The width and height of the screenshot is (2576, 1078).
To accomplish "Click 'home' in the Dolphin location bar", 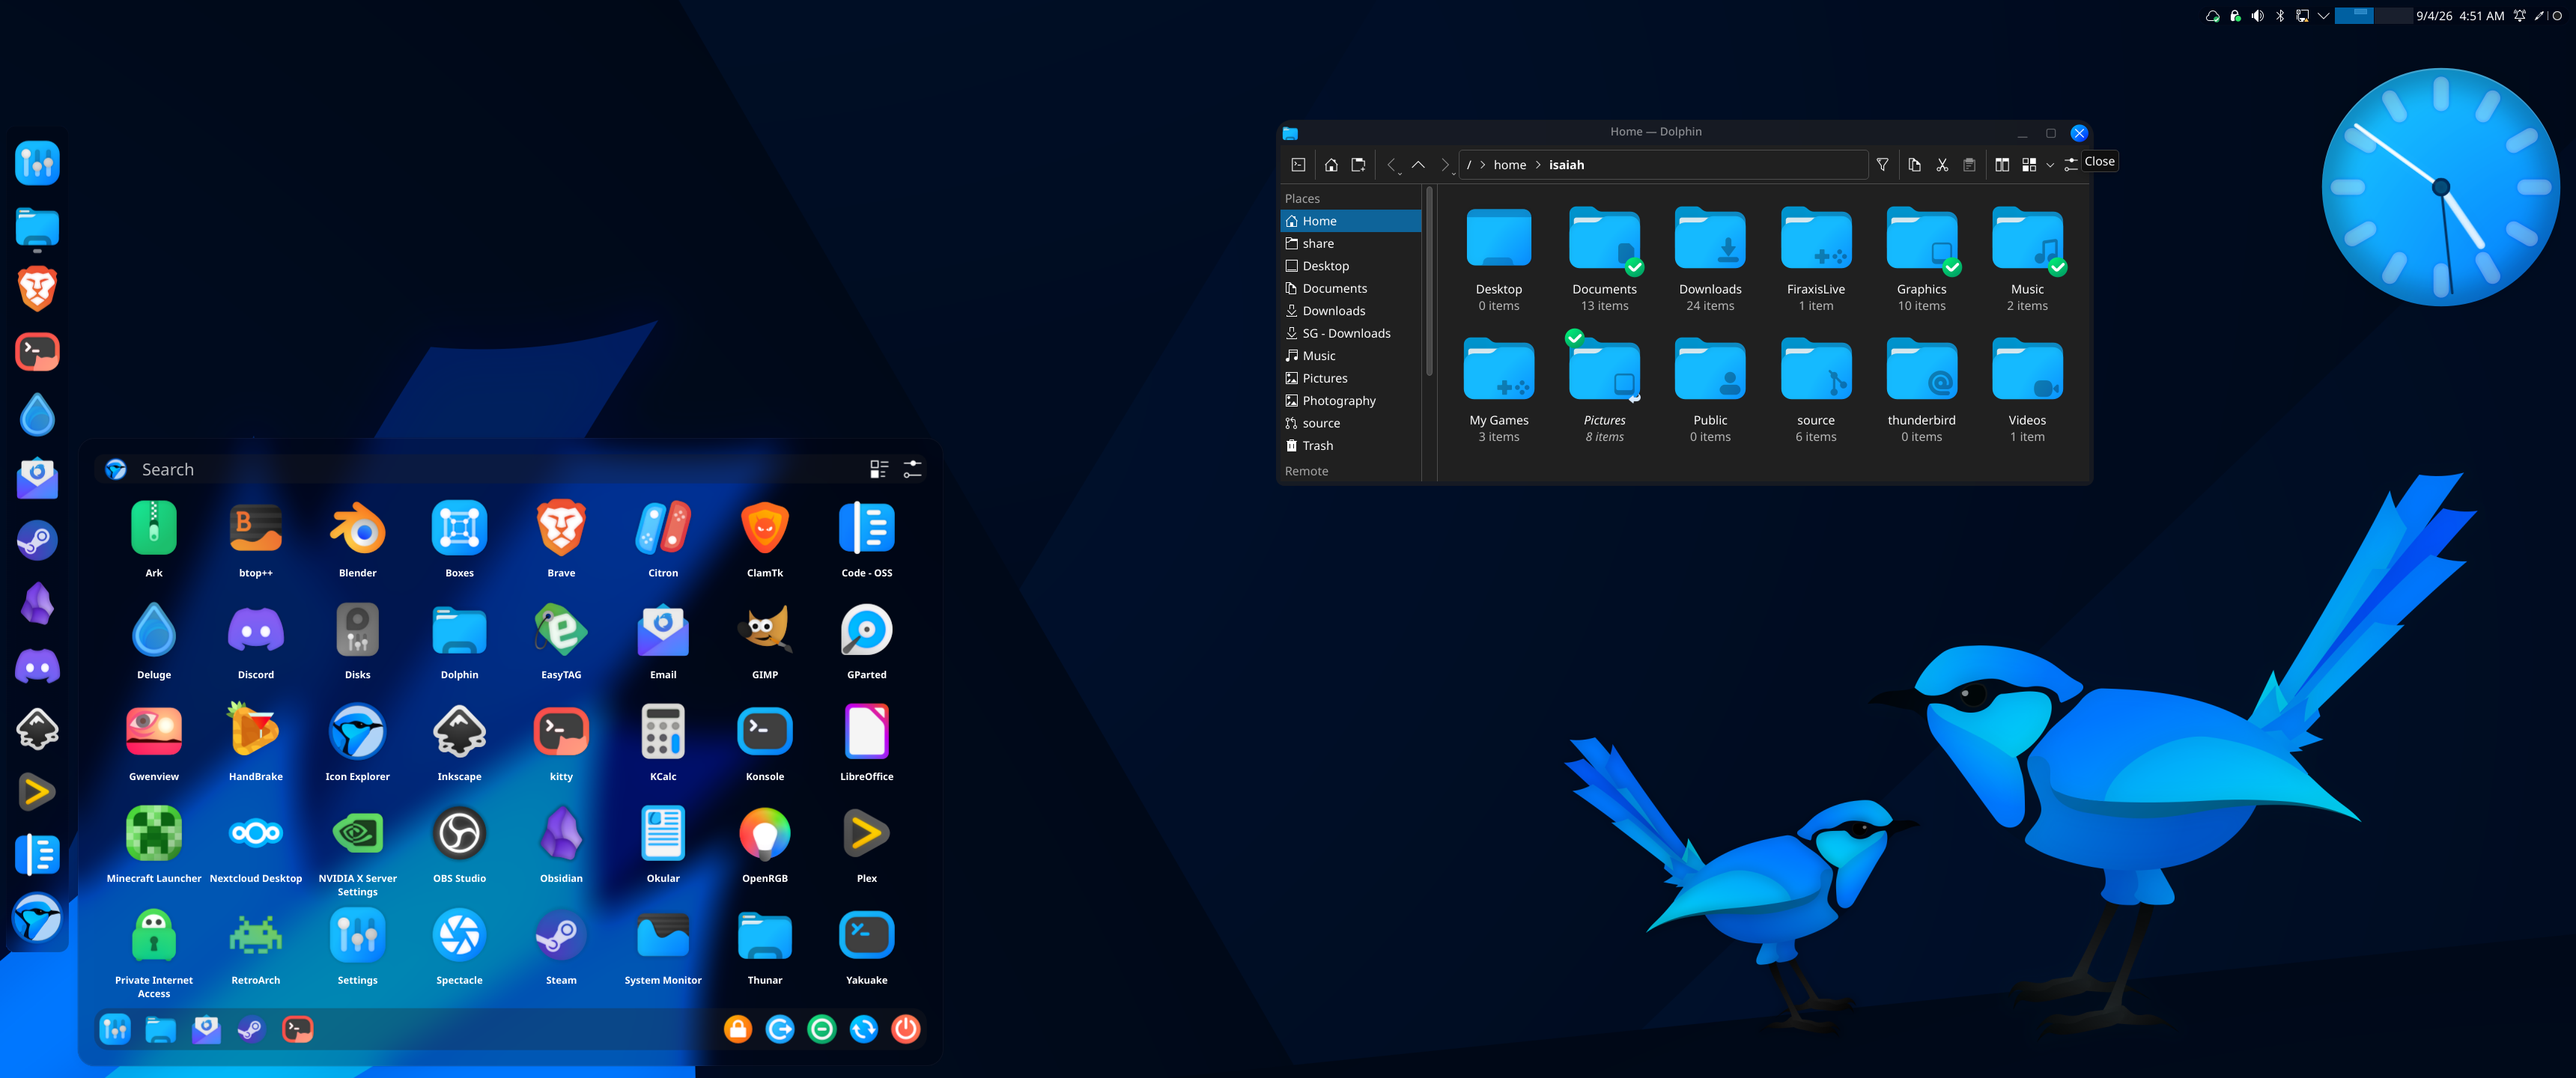I will click(1510, 165).
